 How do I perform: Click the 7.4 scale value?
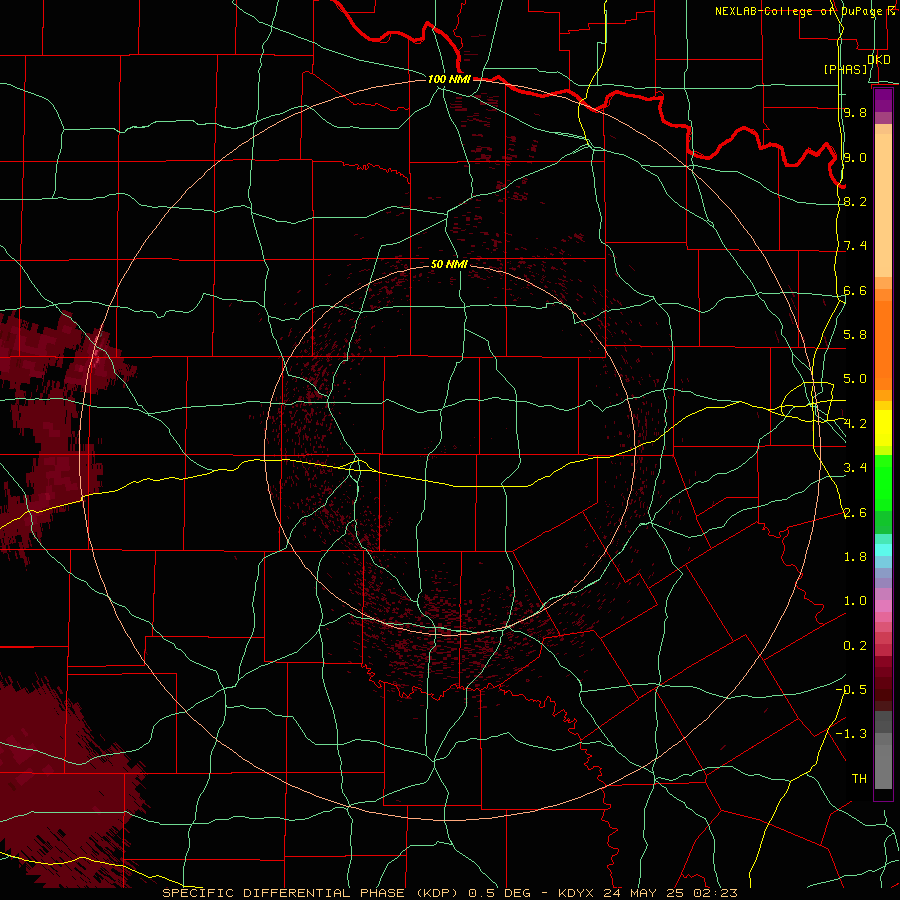click(855, 246)
